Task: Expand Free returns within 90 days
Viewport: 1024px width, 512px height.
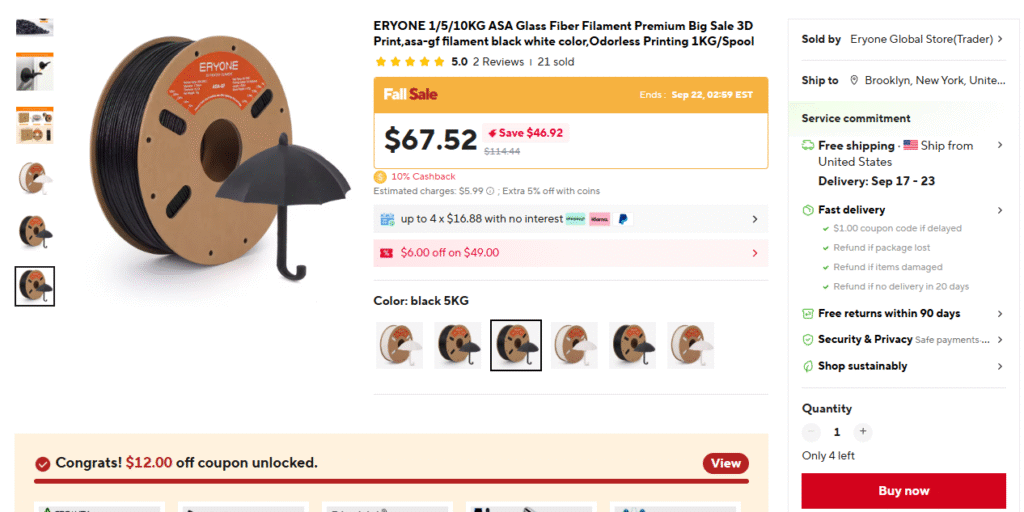Action: 1000,314
